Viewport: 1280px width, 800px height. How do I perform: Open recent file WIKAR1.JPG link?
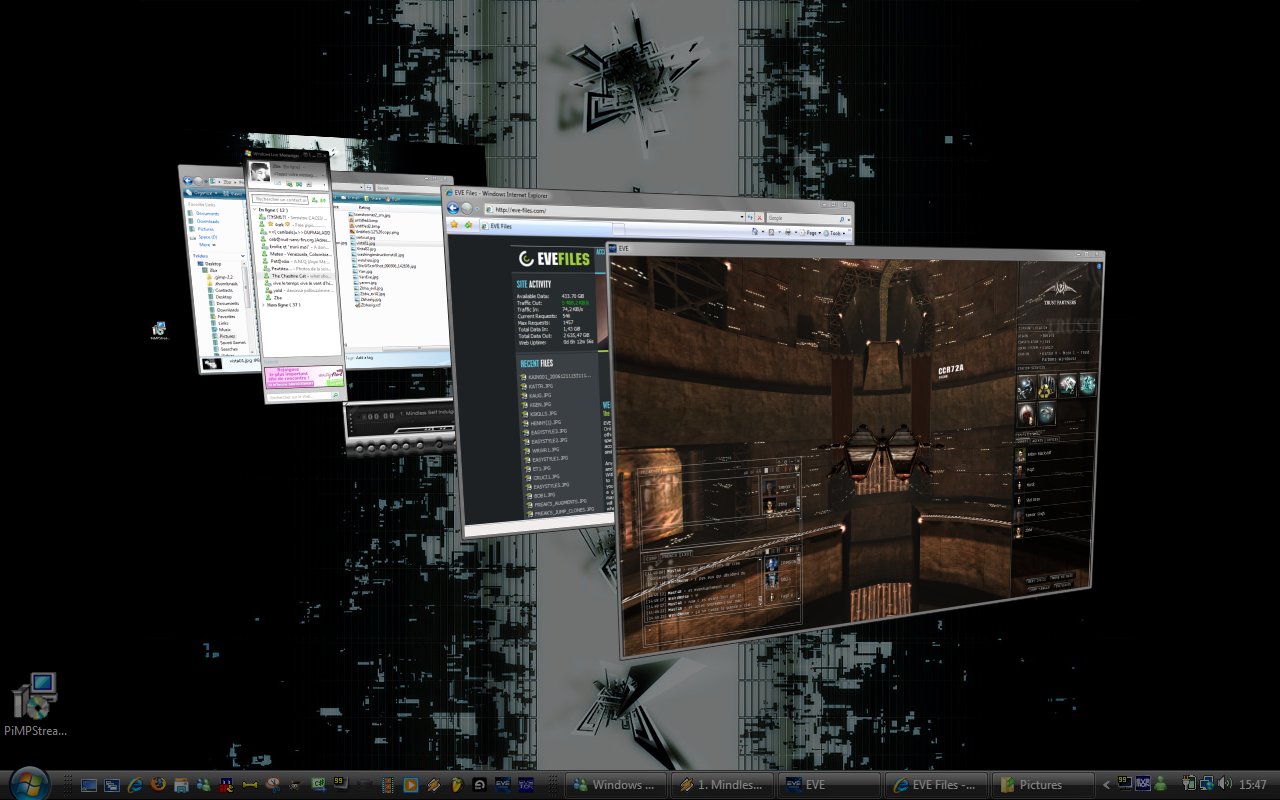[x=546, y=450]
